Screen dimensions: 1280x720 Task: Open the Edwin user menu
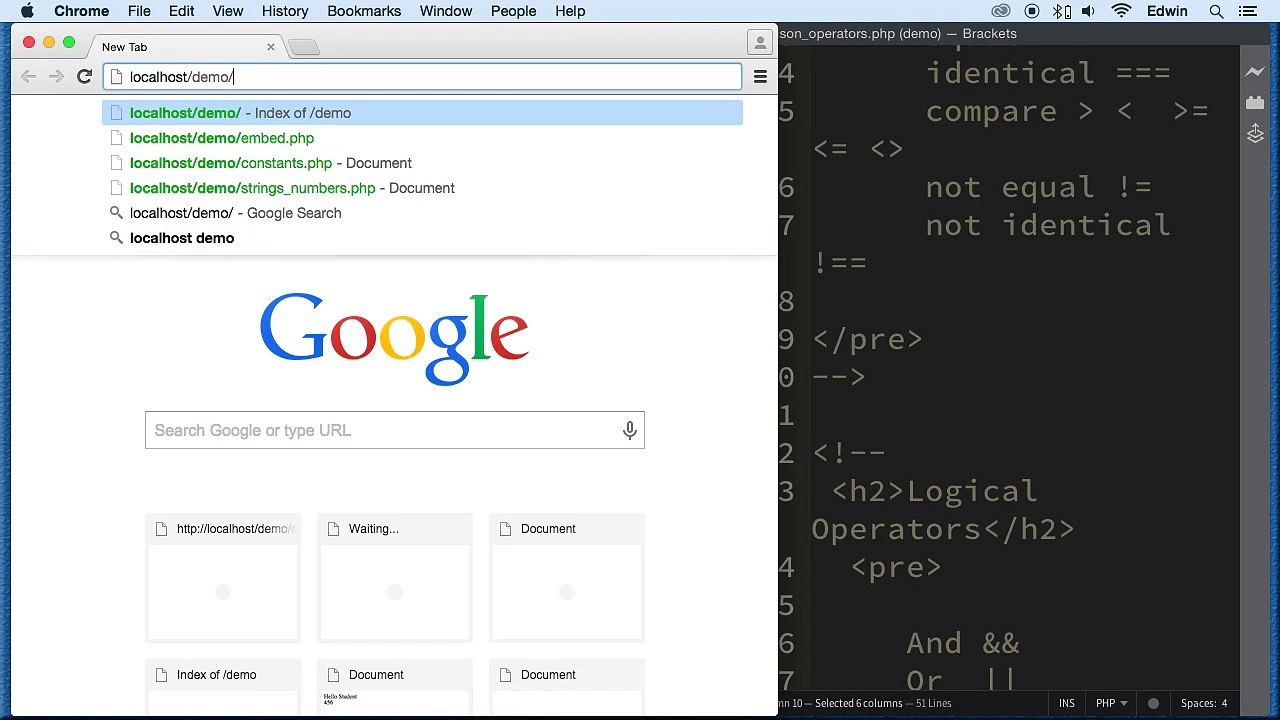1167,11
